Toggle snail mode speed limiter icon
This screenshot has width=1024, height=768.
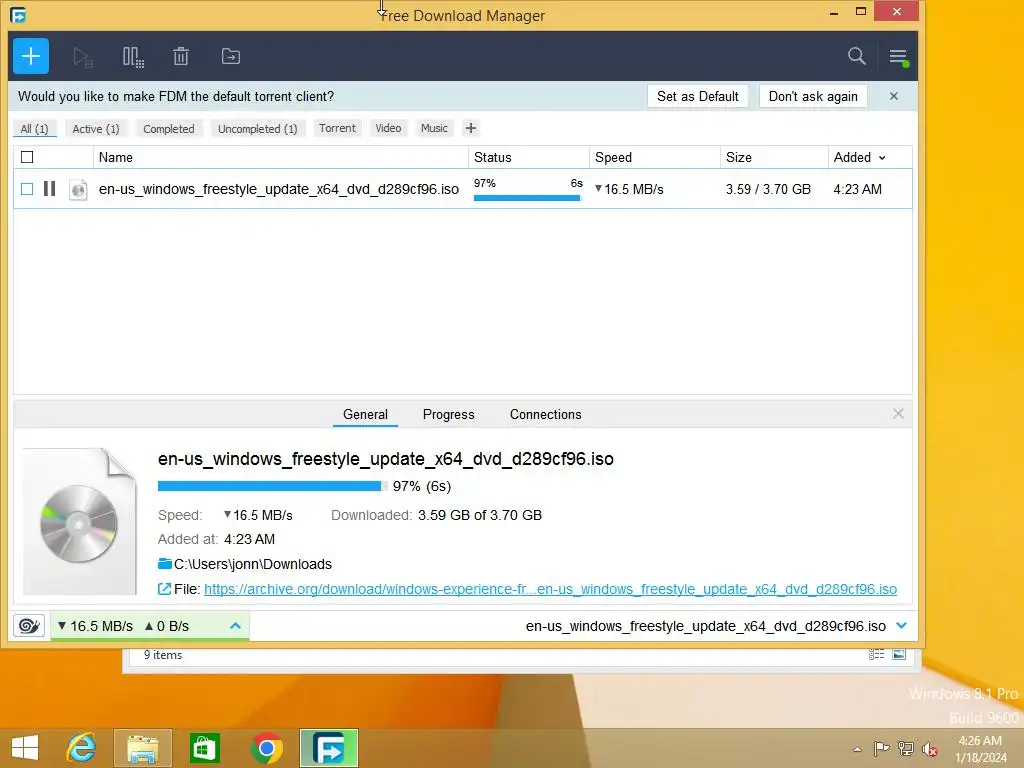pyautogui.click(x=29, y=626)
